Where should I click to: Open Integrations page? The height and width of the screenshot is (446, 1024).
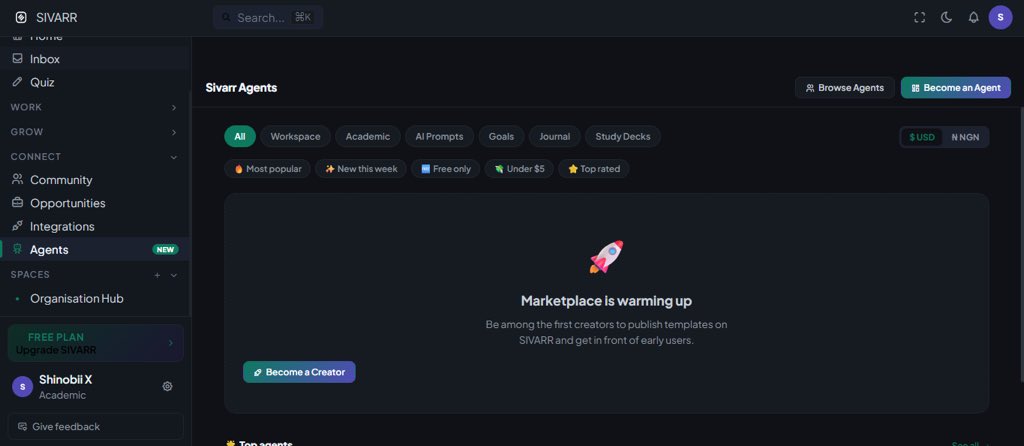pyautogui.click(x=95, y=227)
